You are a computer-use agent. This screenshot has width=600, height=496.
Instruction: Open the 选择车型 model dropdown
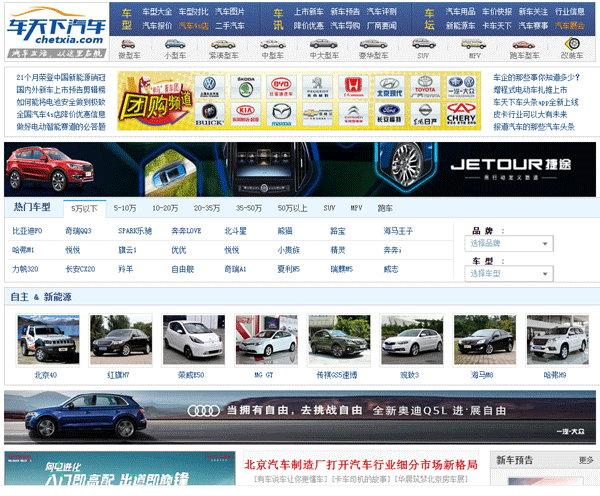click(x=509, y=274)
